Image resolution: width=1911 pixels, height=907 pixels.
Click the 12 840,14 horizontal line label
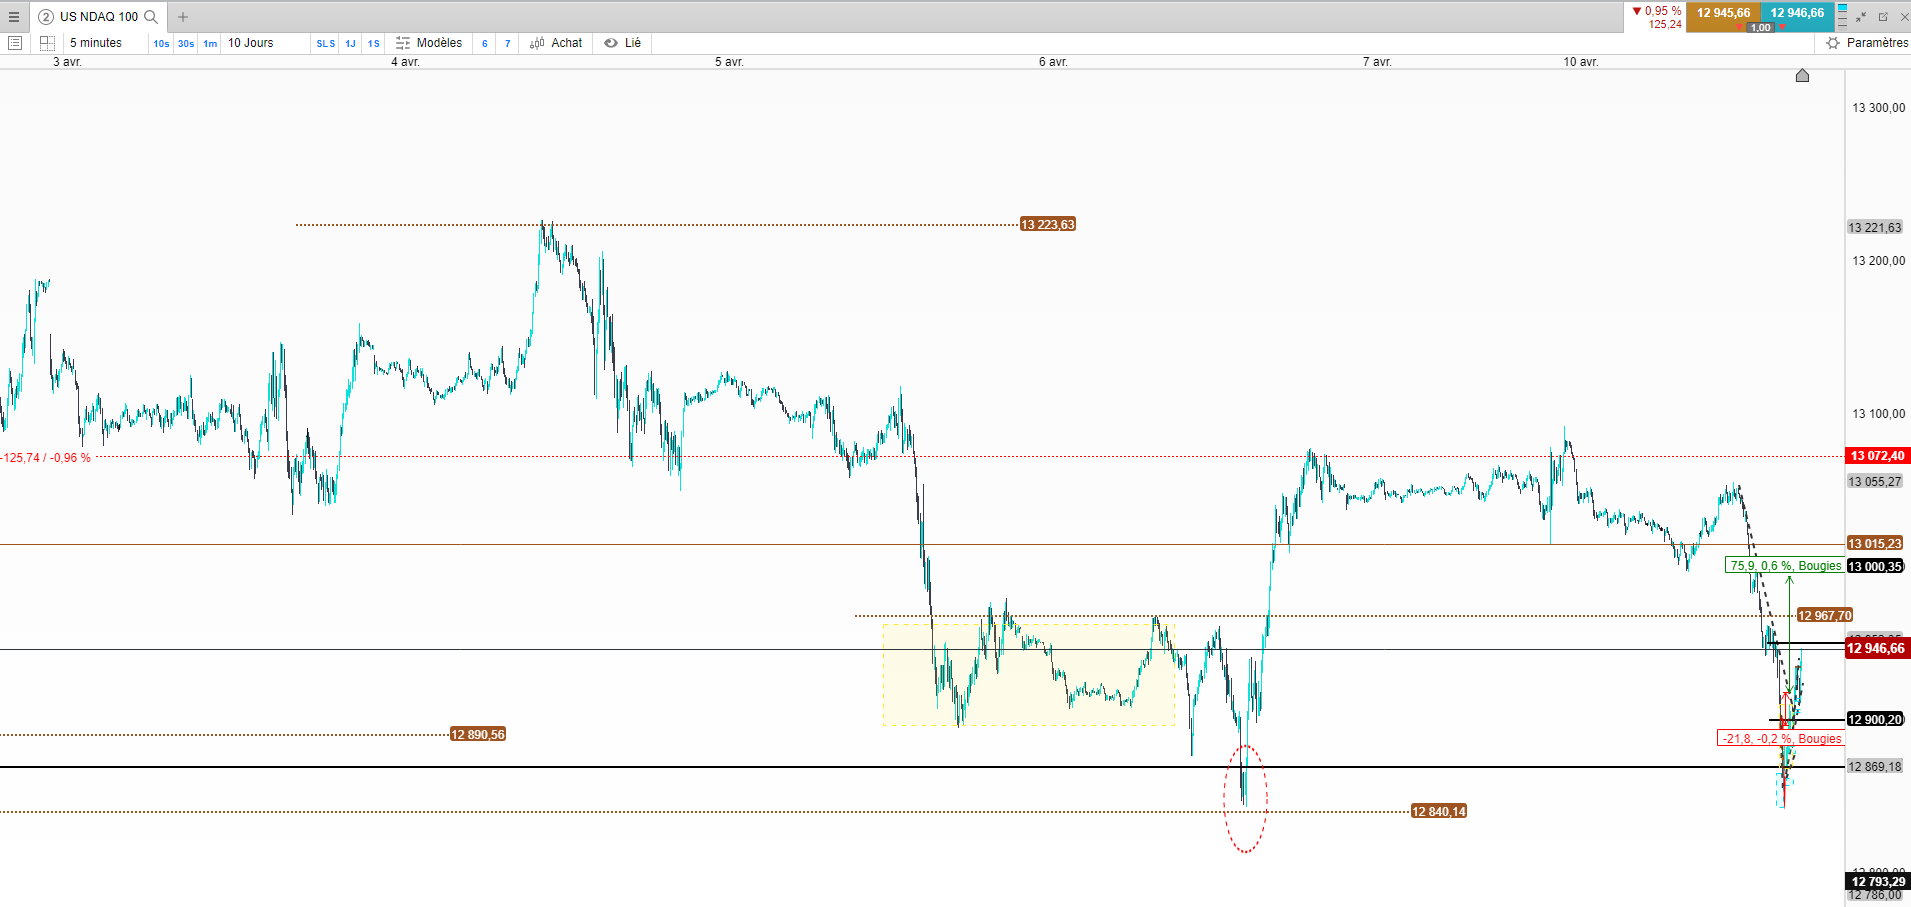1439,812
